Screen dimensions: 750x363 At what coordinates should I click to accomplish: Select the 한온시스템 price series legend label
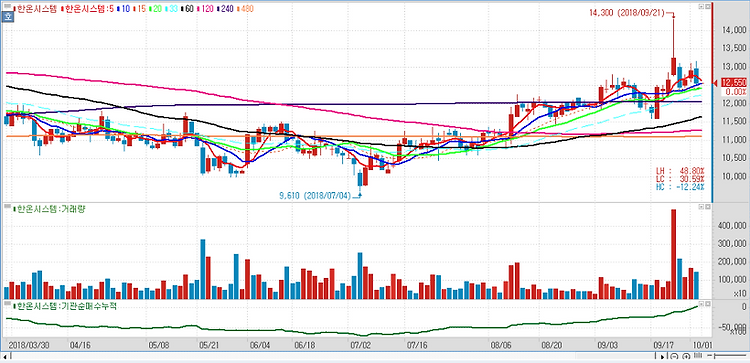coord(36,8)
